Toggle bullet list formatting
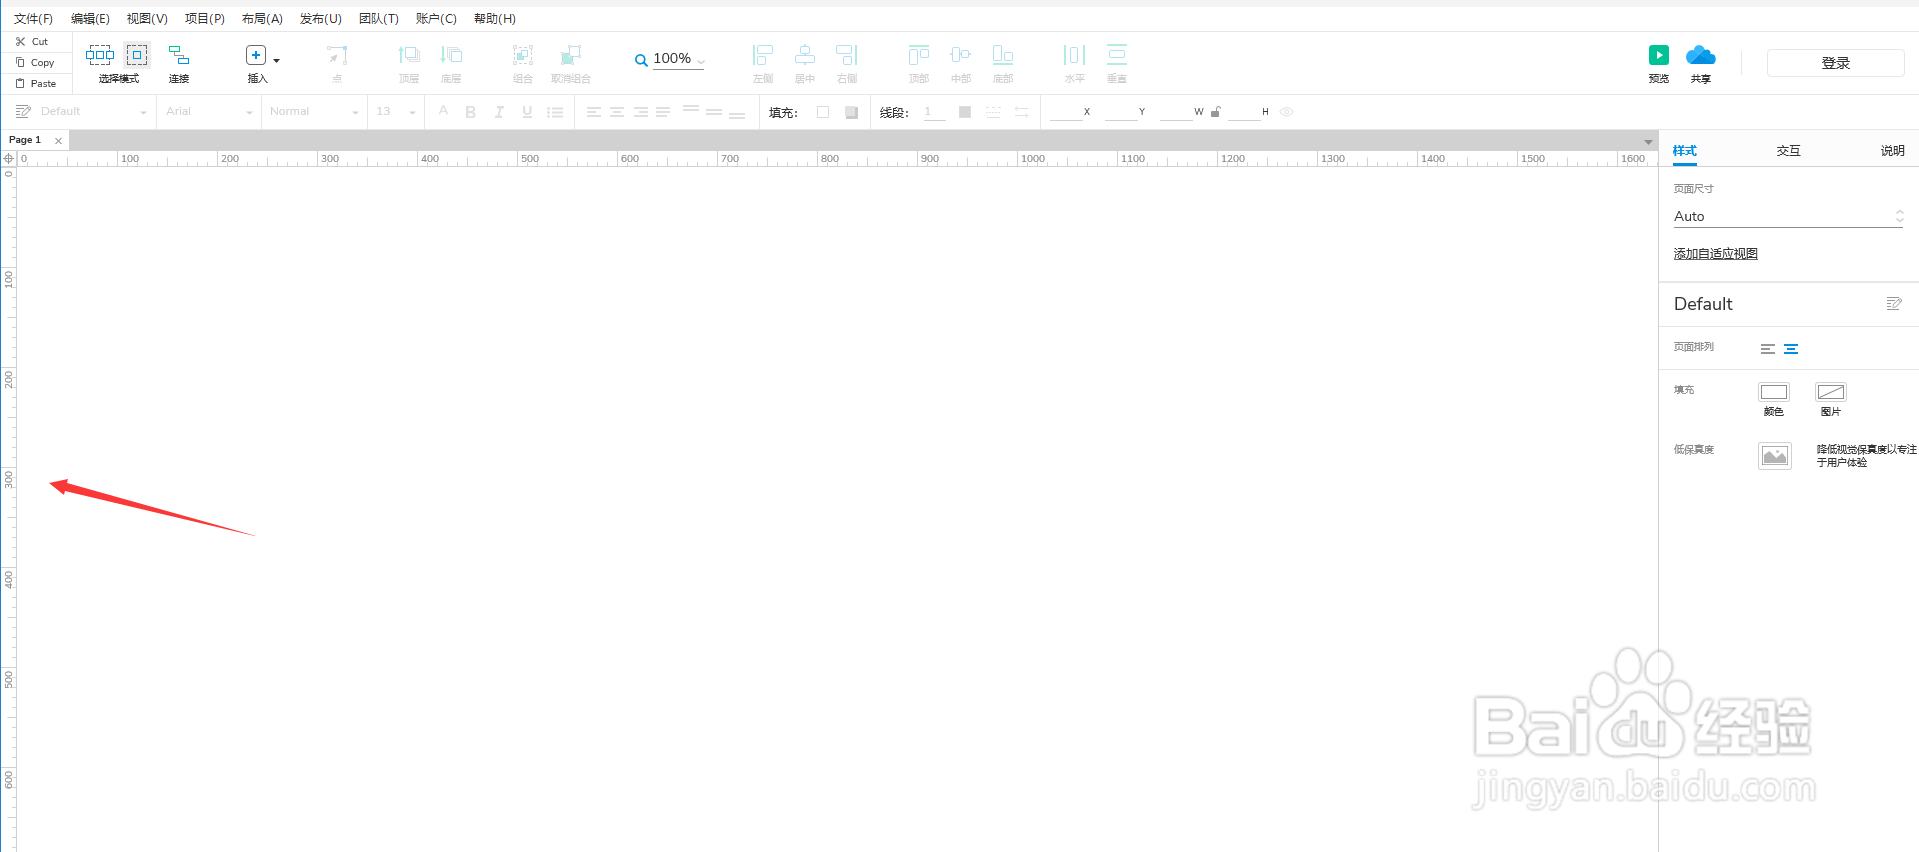Image resolution: width=1919 pixels, height=852 pixels. [555, 112]
